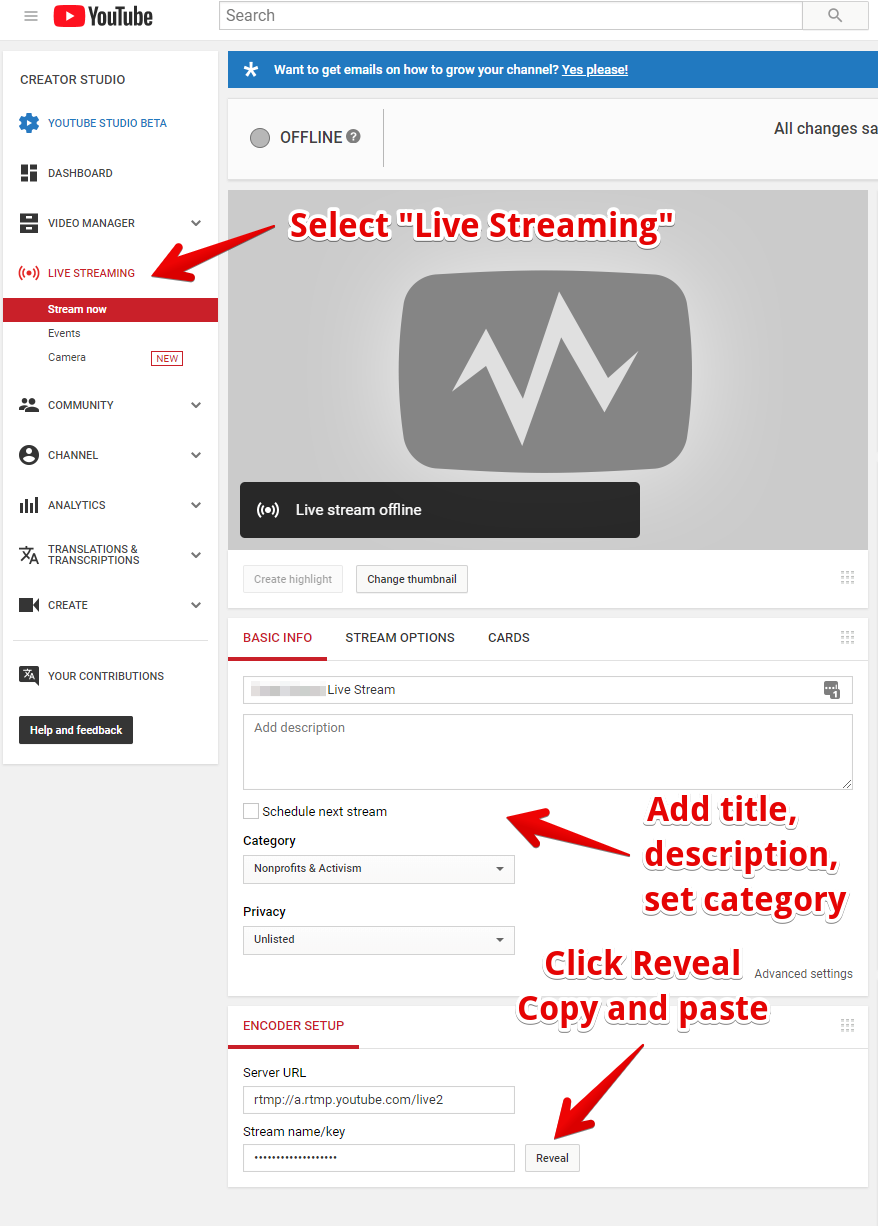
Task: Click the search magnifier button
Action: coord(836,16)
